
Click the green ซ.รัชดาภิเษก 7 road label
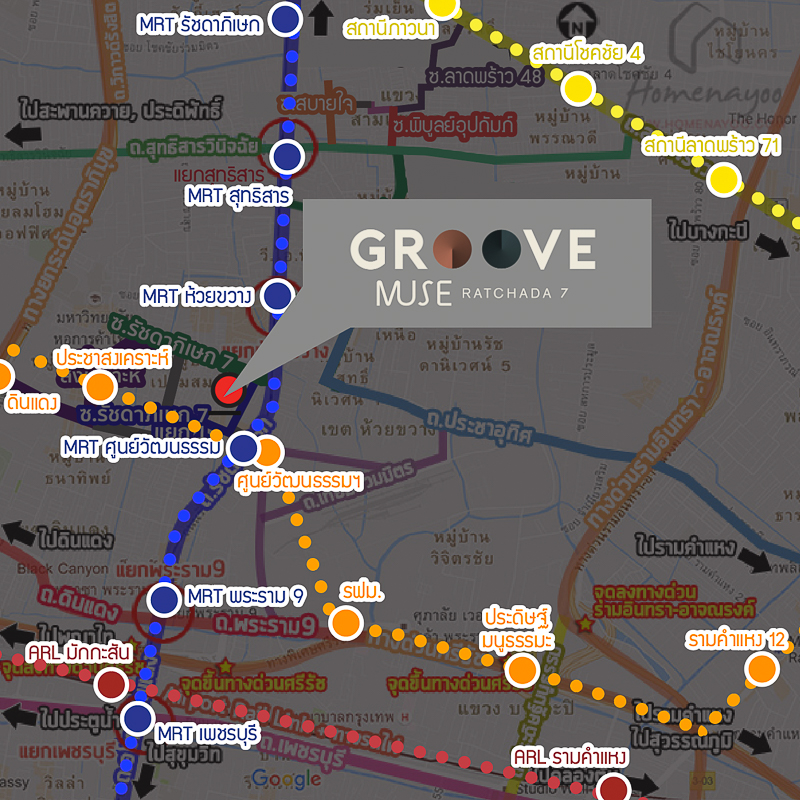(172, 341)
